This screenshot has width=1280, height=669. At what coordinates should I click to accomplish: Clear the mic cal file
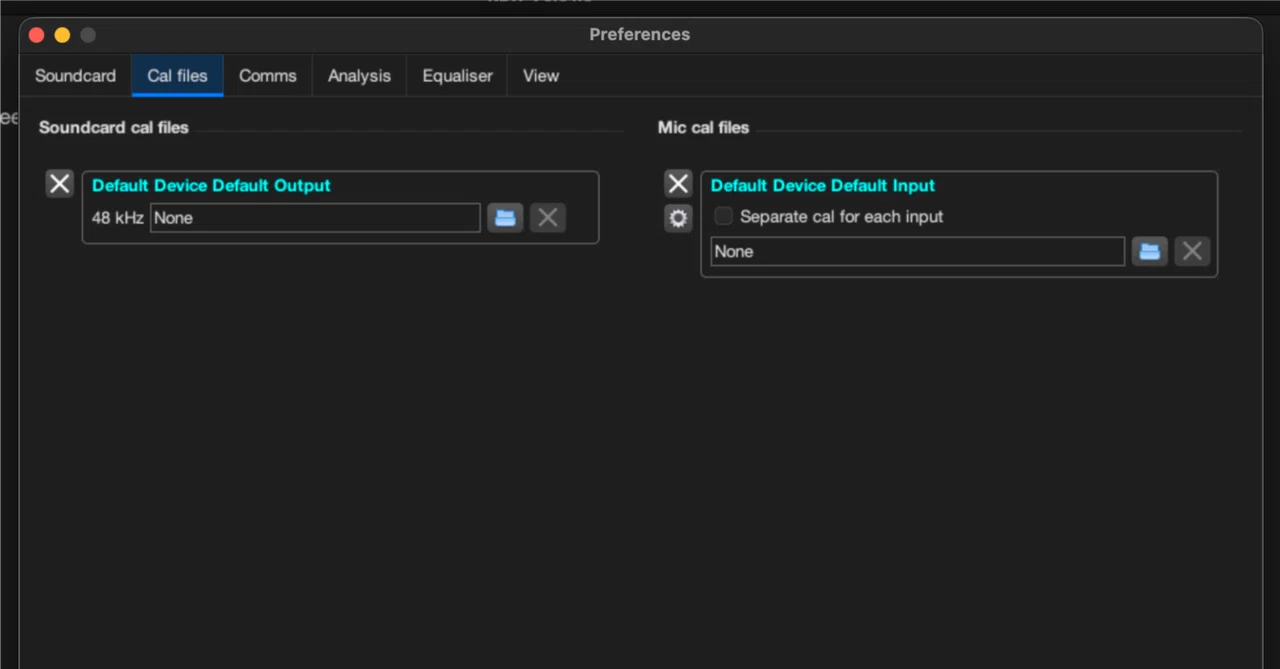pyautogui.click(x=1192, y=252)
